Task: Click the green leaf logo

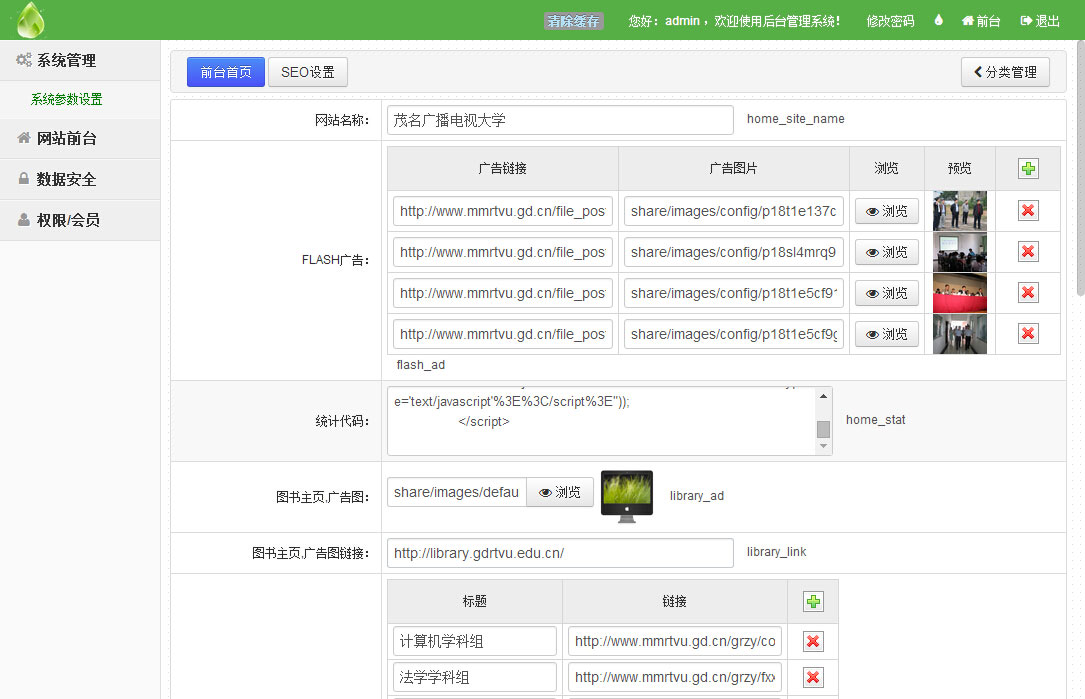Action: [30, 20]
